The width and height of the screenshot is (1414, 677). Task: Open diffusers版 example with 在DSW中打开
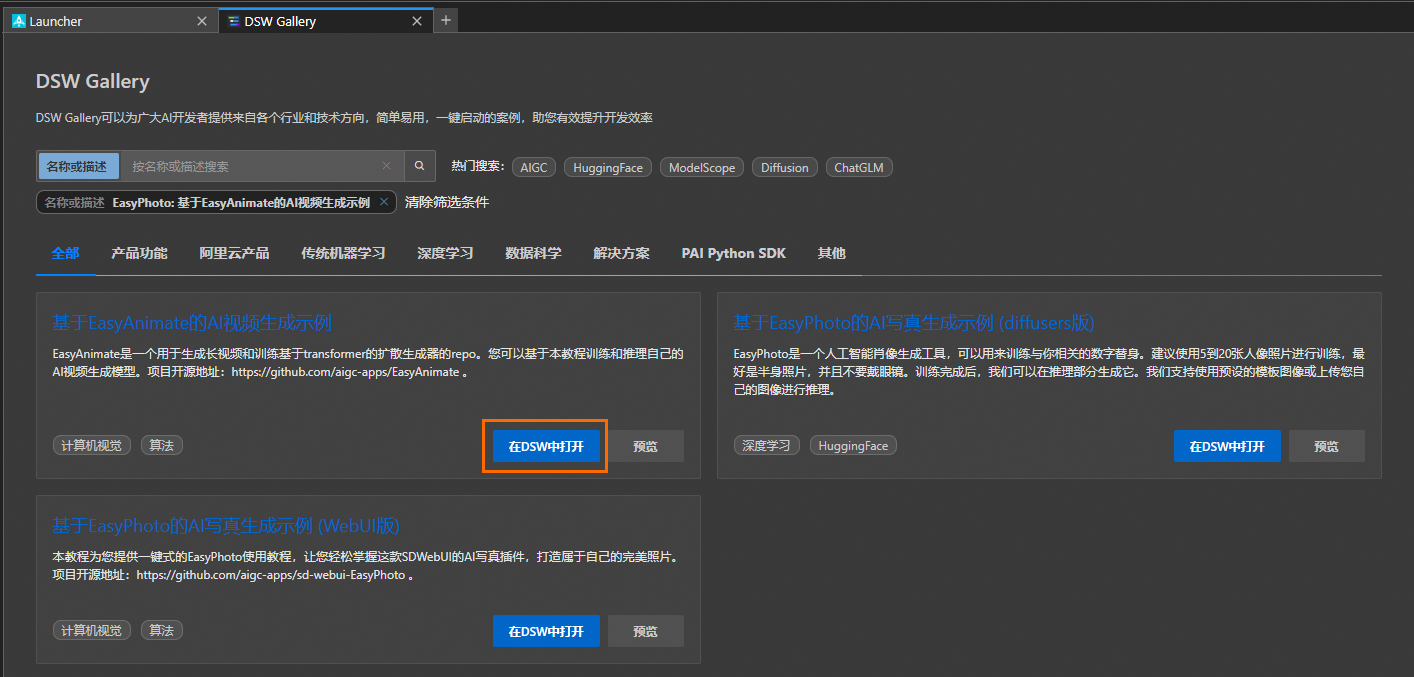click(x=1227, y=446)
